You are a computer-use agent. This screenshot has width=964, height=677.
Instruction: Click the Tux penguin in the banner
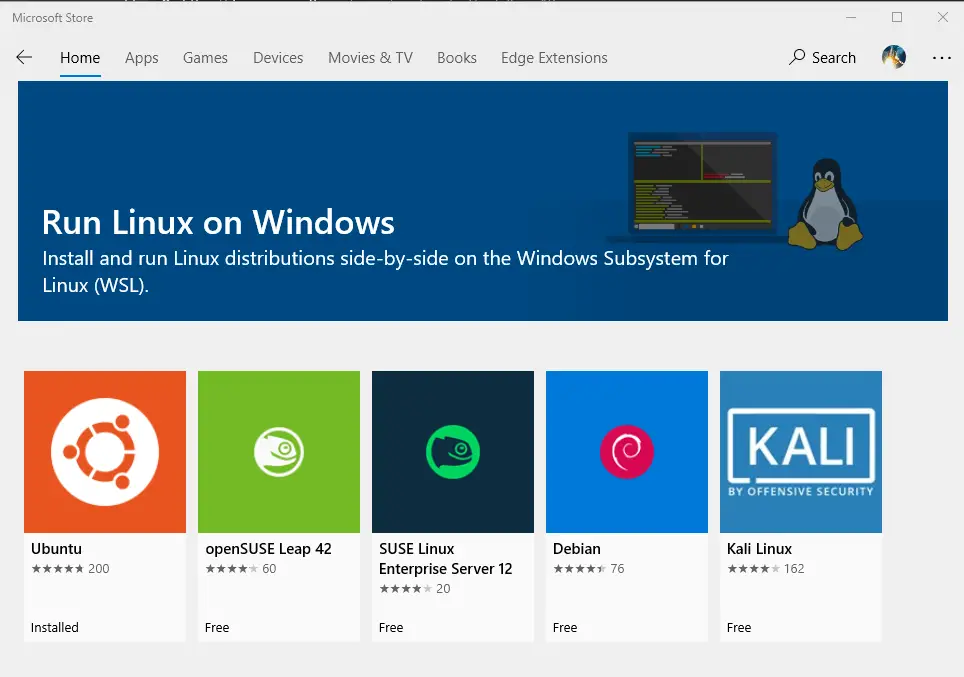coord(825,204)
